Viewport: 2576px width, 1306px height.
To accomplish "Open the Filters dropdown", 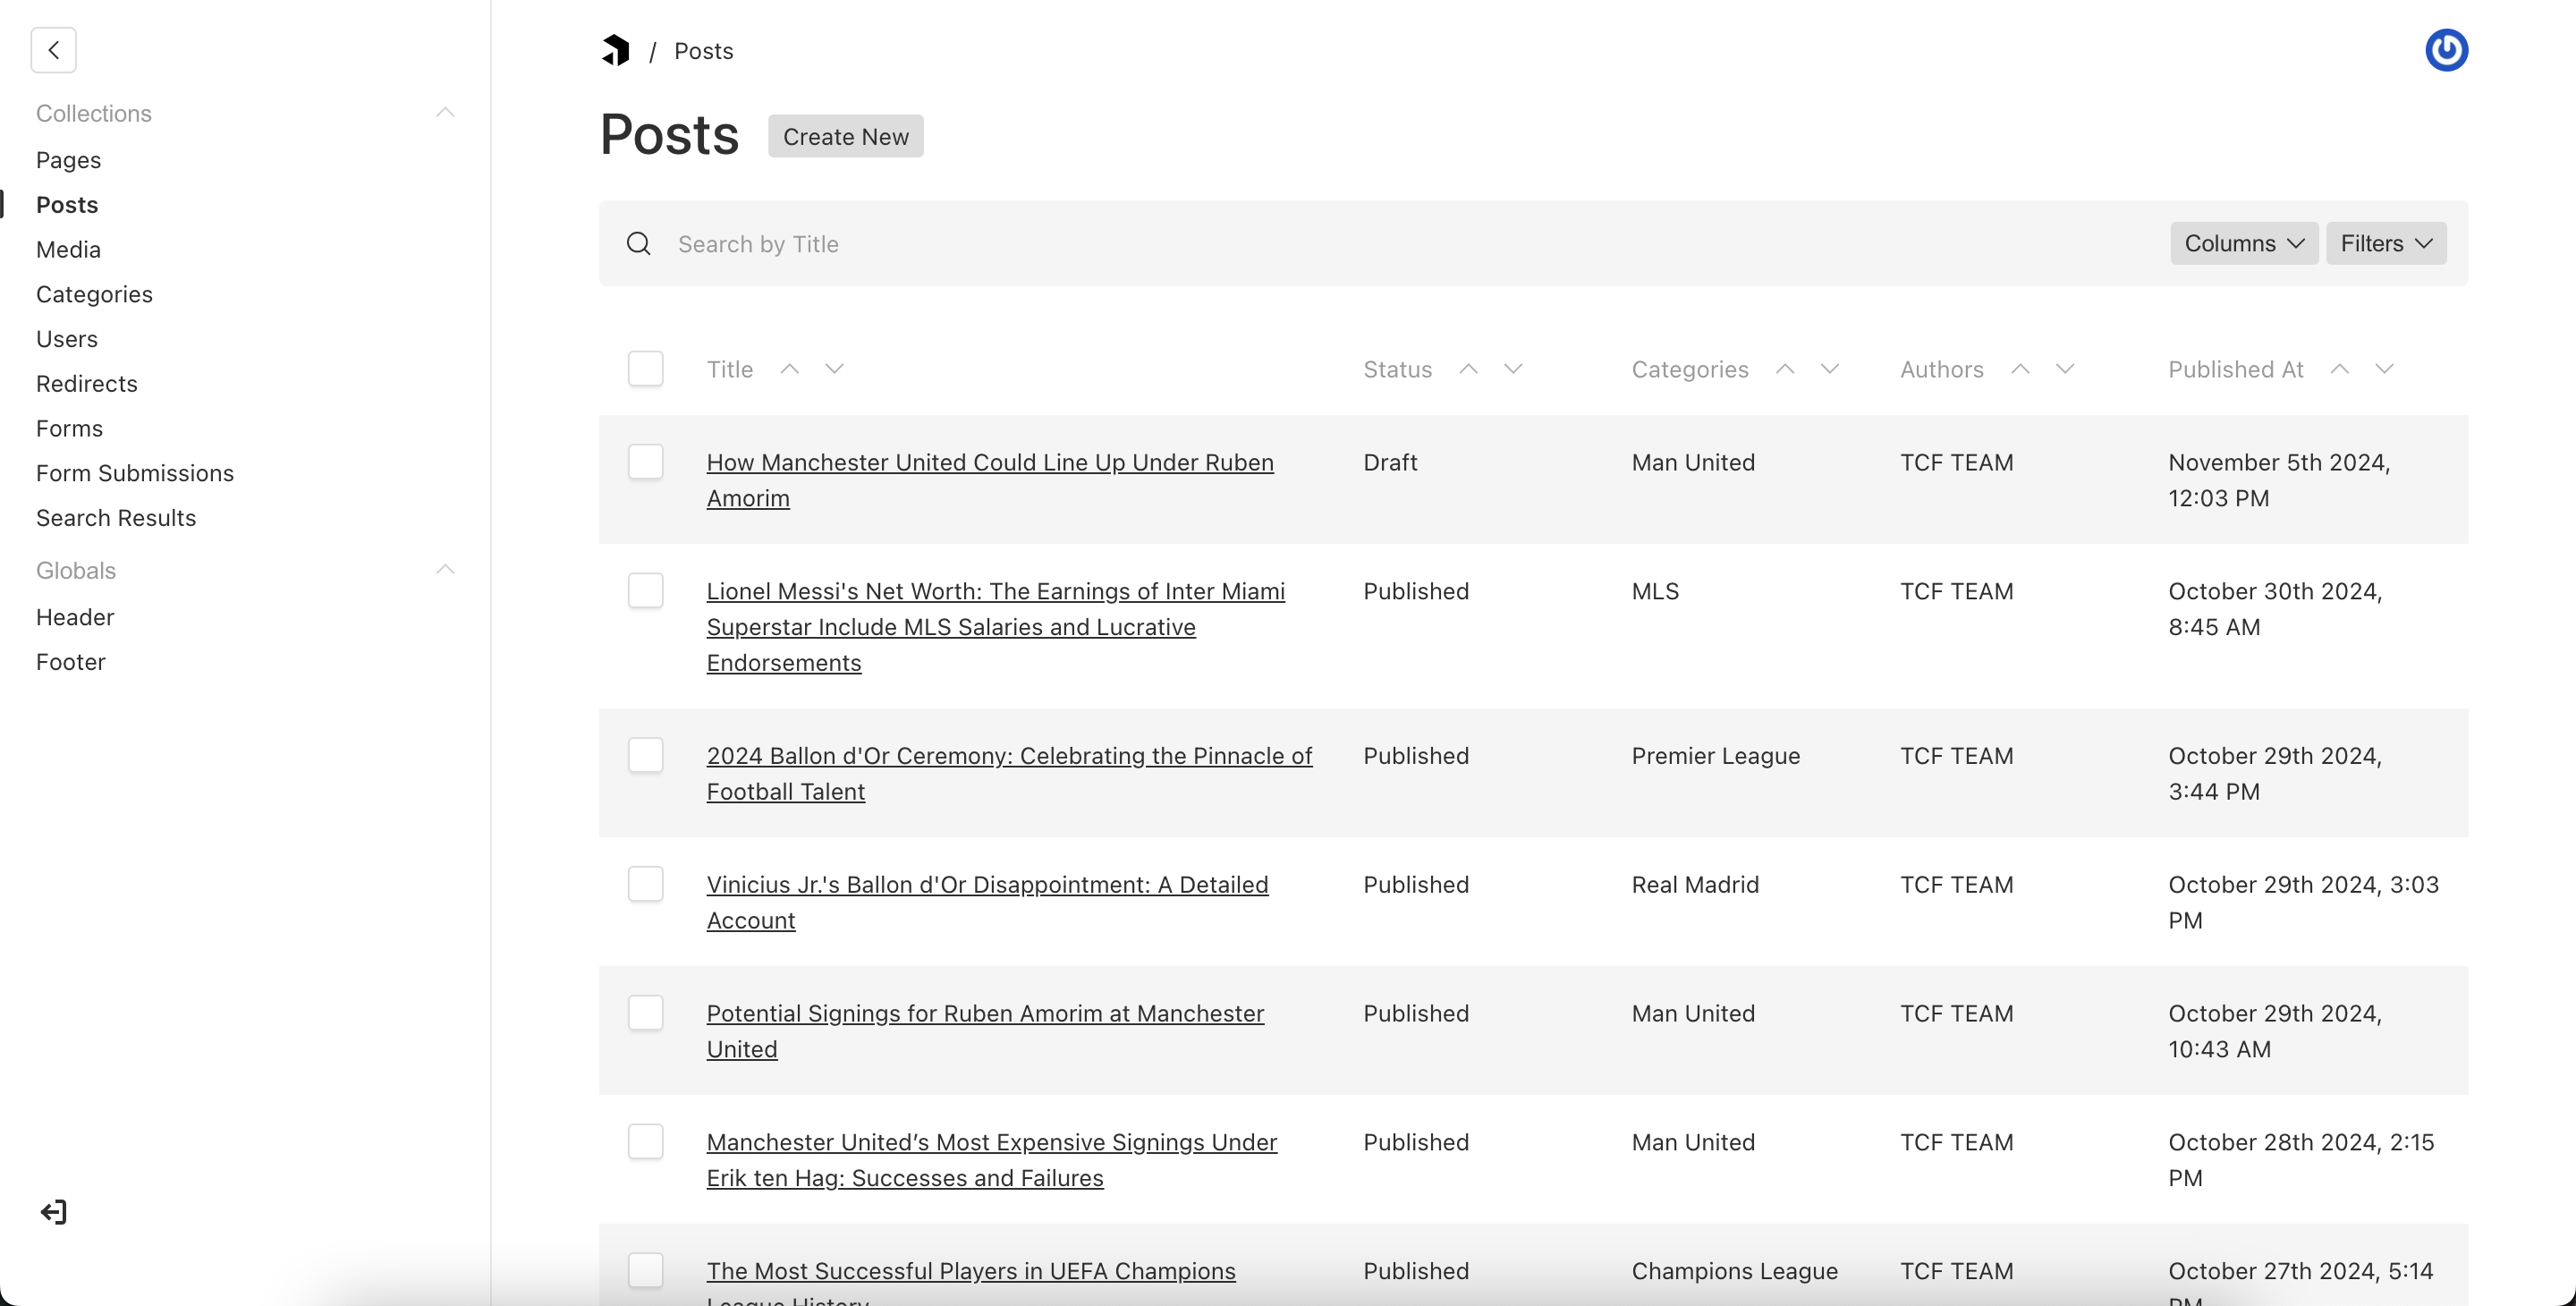I will pyautogui.click(x=2385, y=244).
